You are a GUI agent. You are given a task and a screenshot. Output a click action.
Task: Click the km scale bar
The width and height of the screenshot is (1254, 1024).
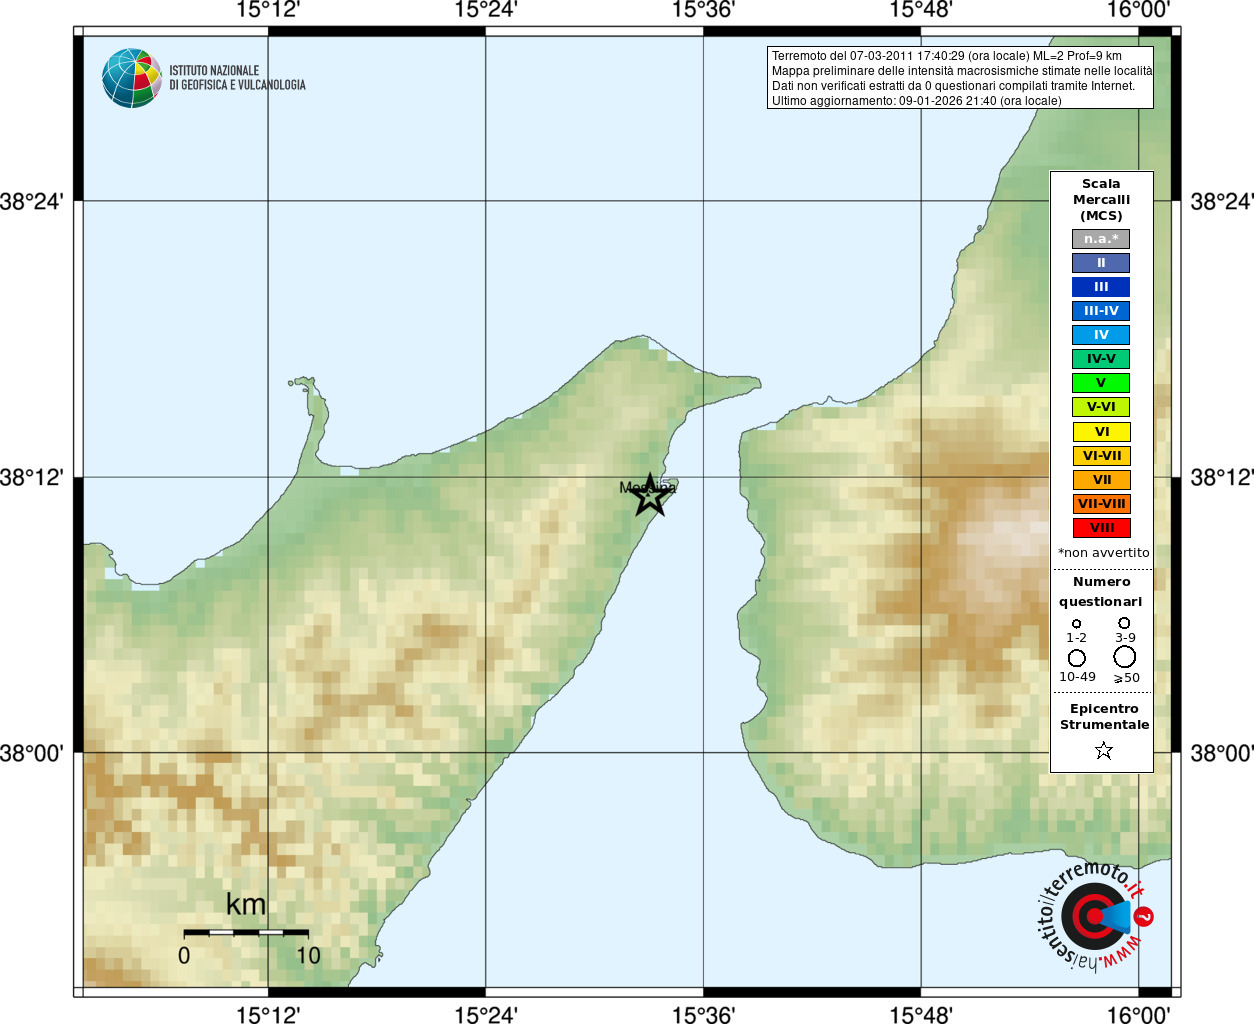246,932
